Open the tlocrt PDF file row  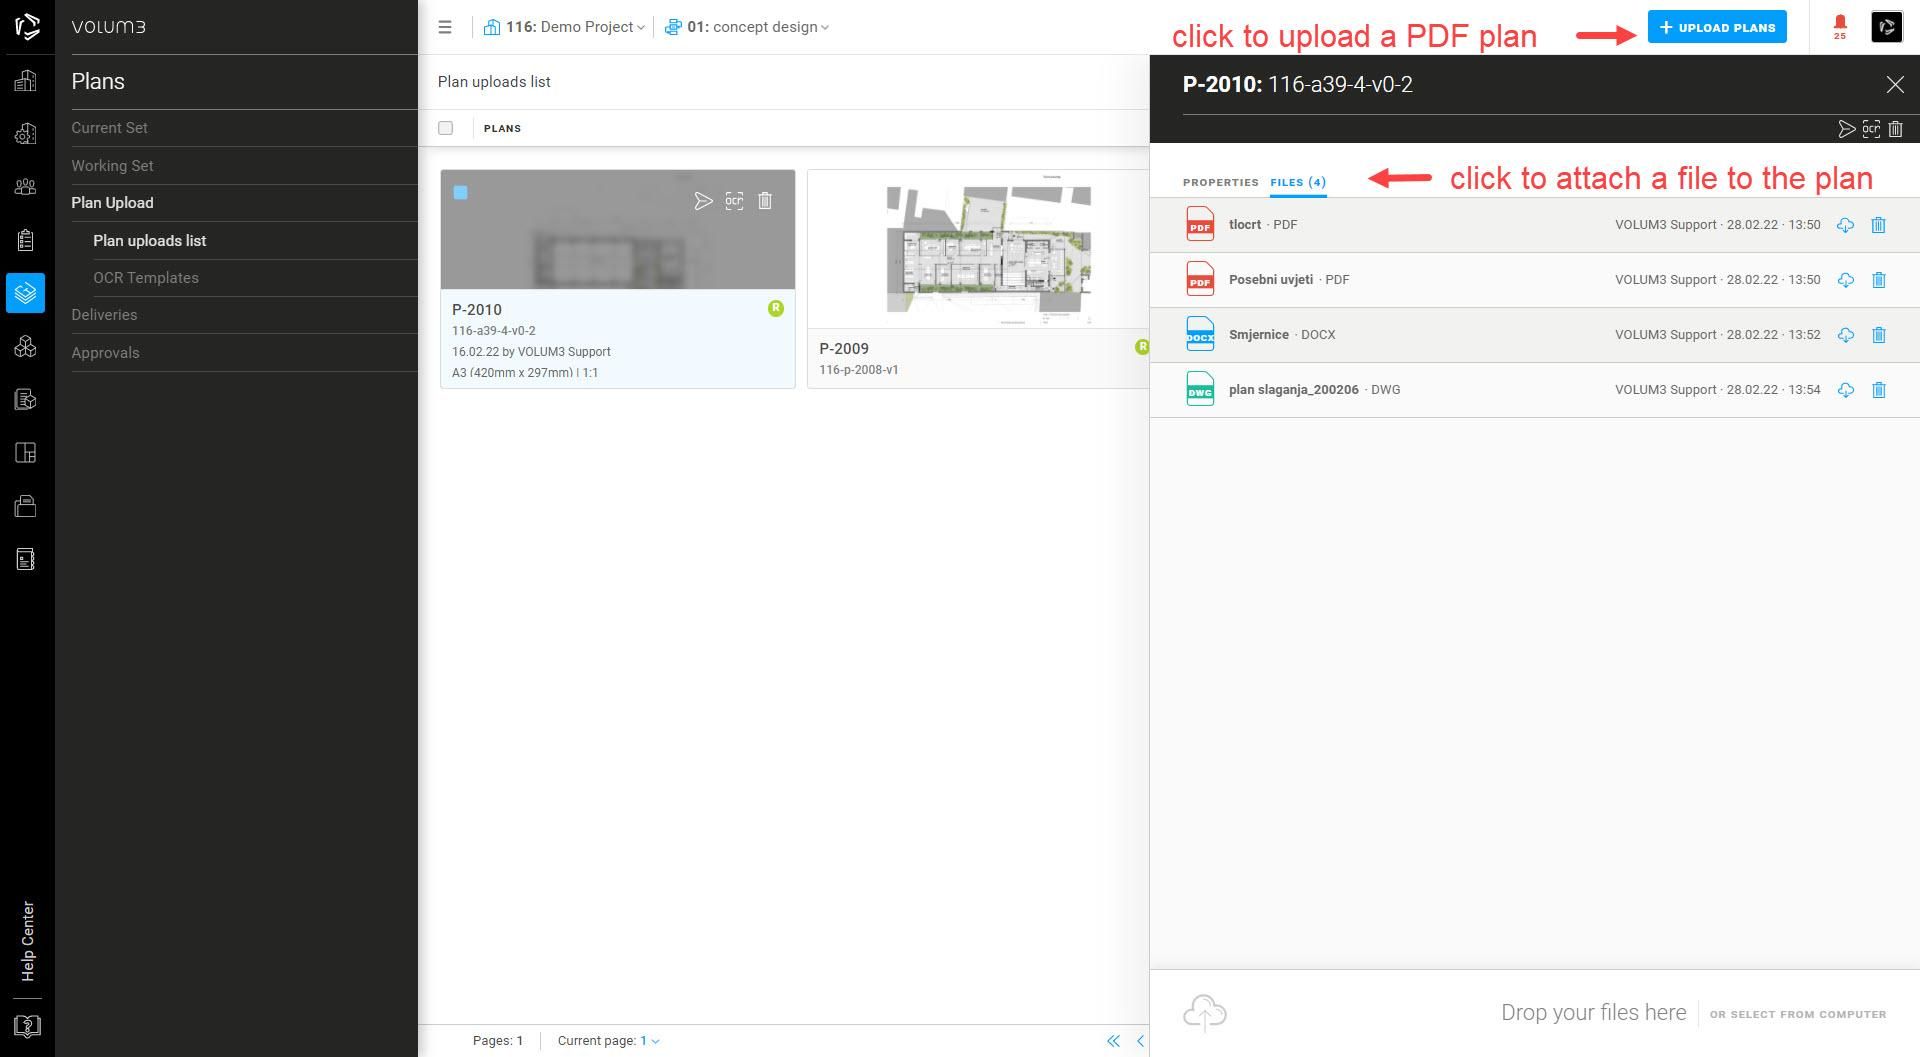pyautogui.click(x=1535, y=225)
